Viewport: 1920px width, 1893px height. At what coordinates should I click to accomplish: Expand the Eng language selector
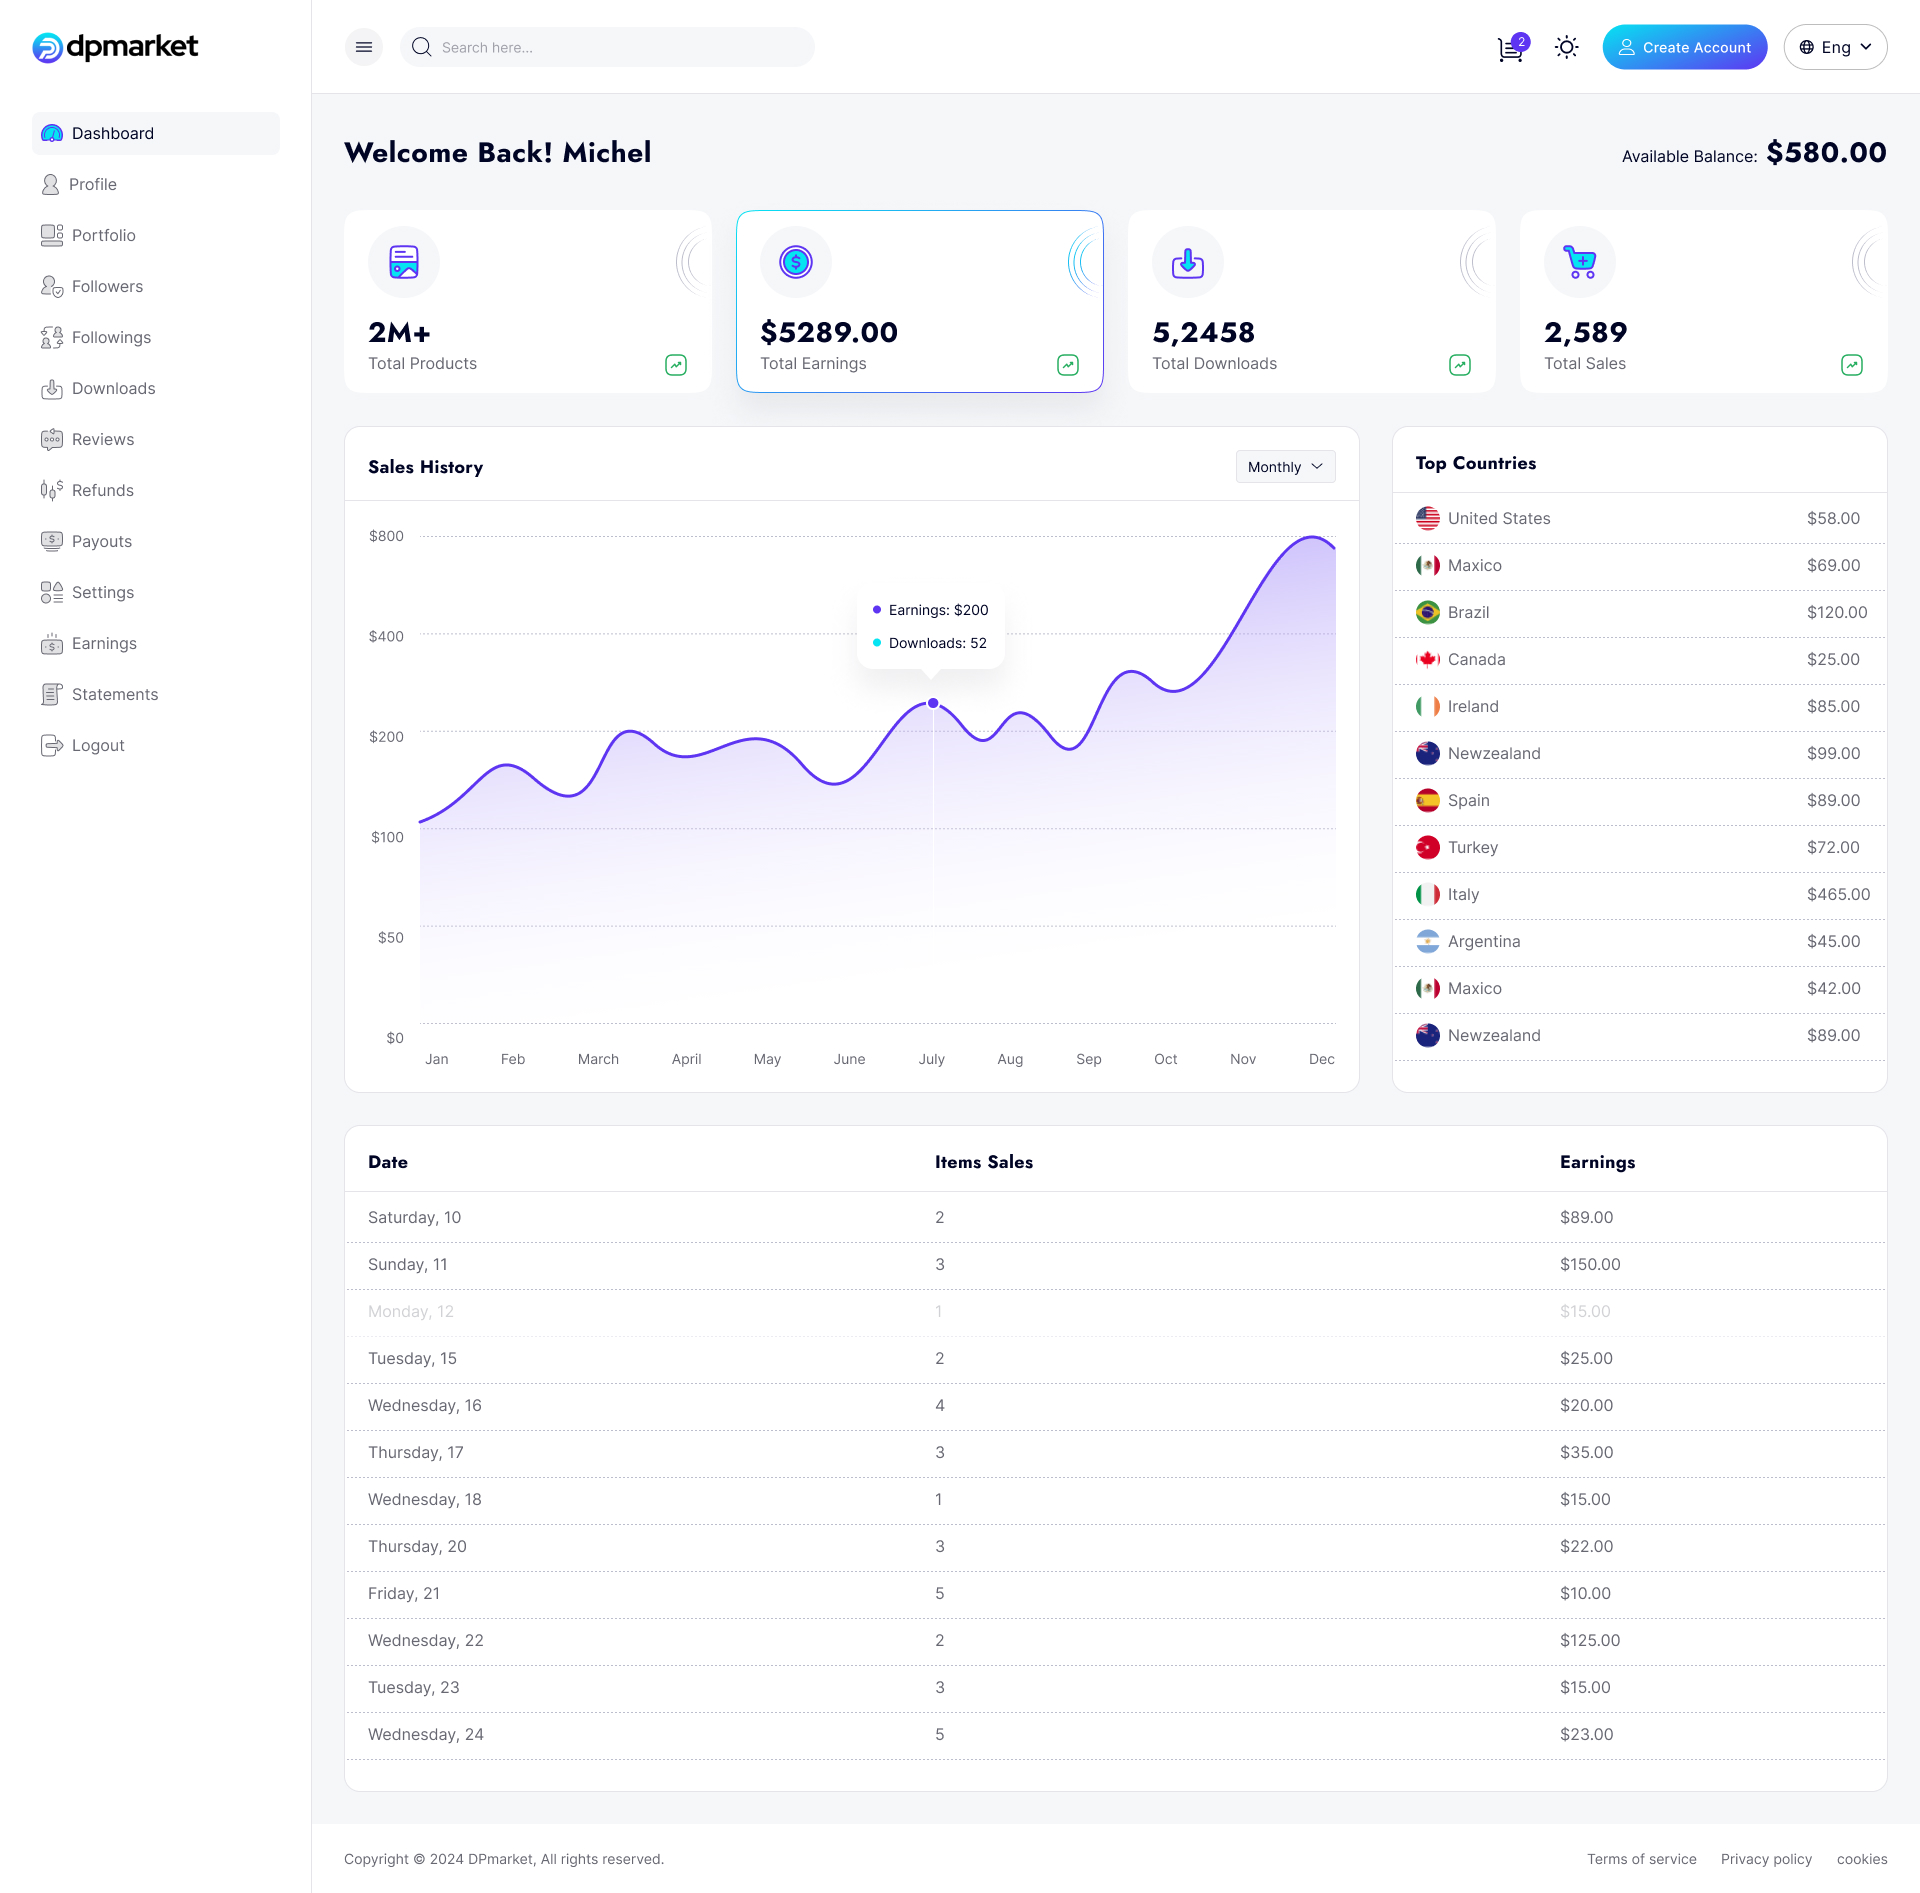point(1836,47)
